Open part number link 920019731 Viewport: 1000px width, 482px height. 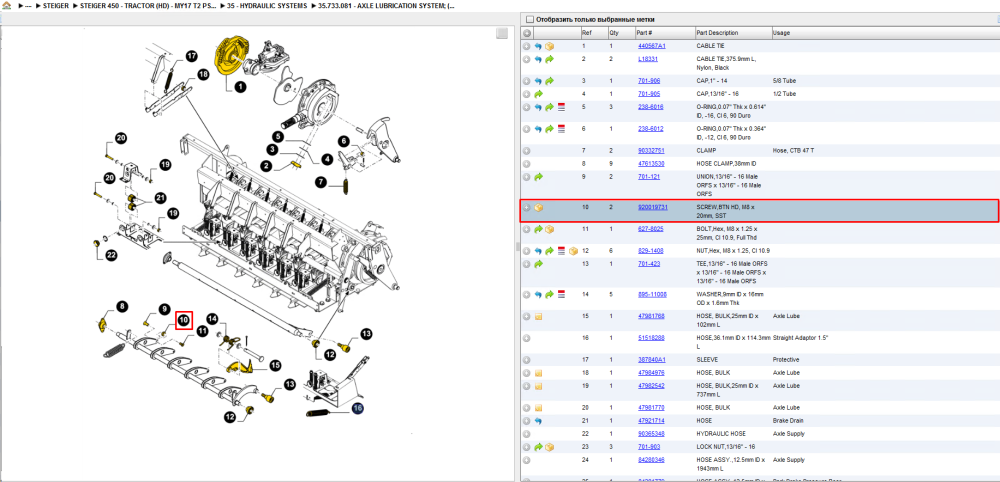[652, 207]
